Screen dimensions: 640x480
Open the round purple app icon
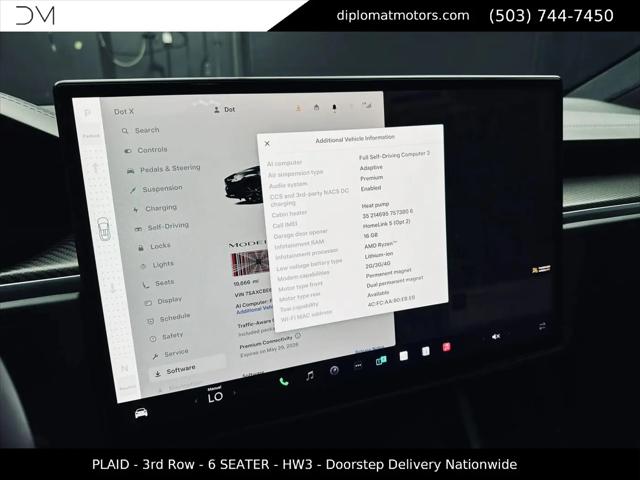[x=334, y=370]
